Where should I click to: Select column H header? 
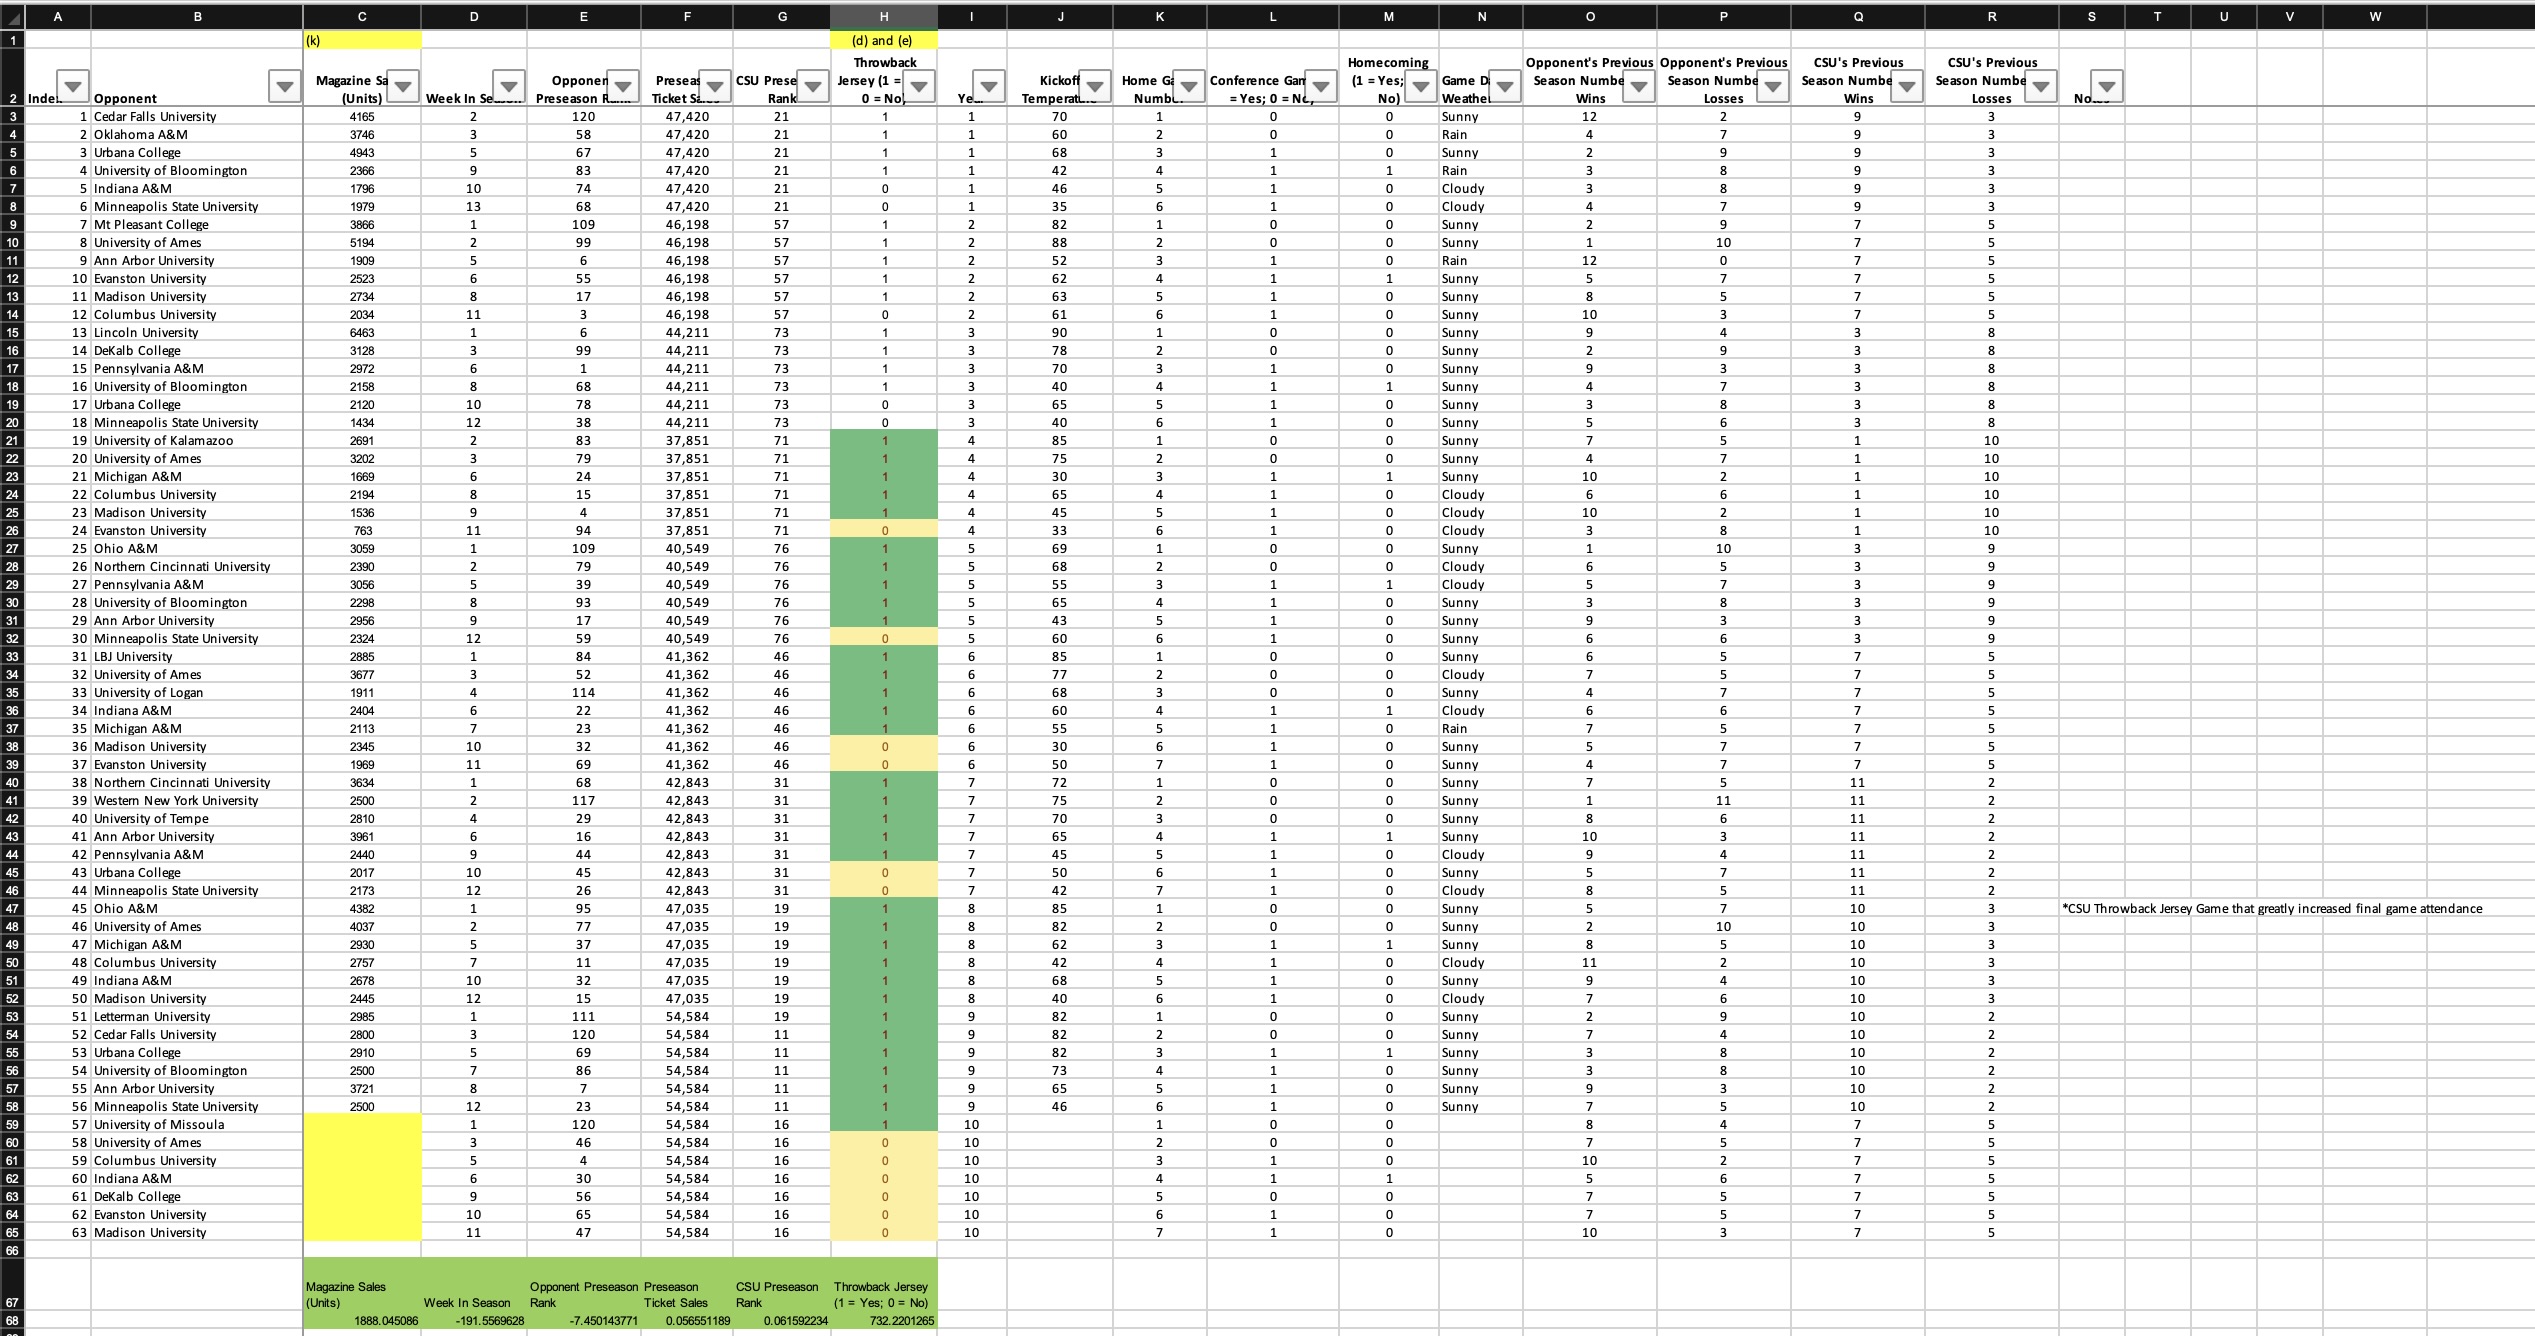[x=884, y=16]
